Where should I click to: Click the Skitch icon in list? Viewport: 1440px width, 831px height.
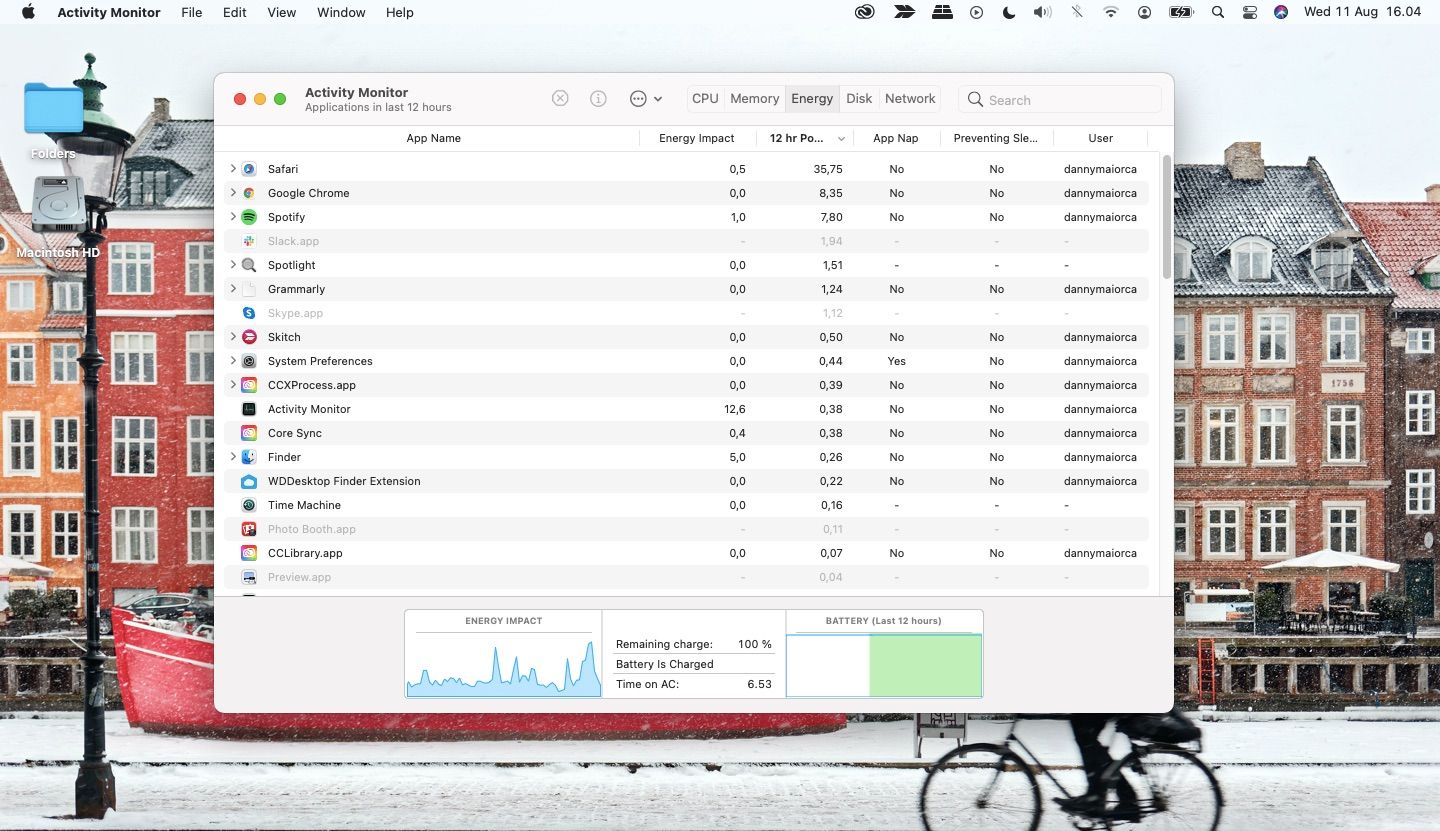click(x=249, y=337)
